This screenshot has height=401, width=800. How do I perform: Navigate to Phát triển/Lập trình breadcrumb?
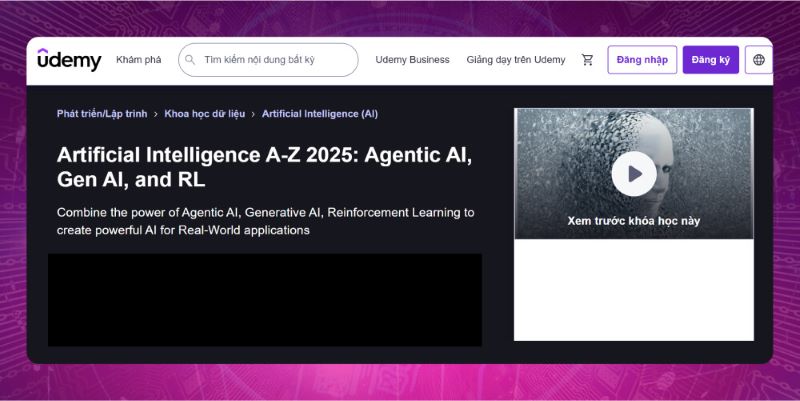click(x=102, y=114)
